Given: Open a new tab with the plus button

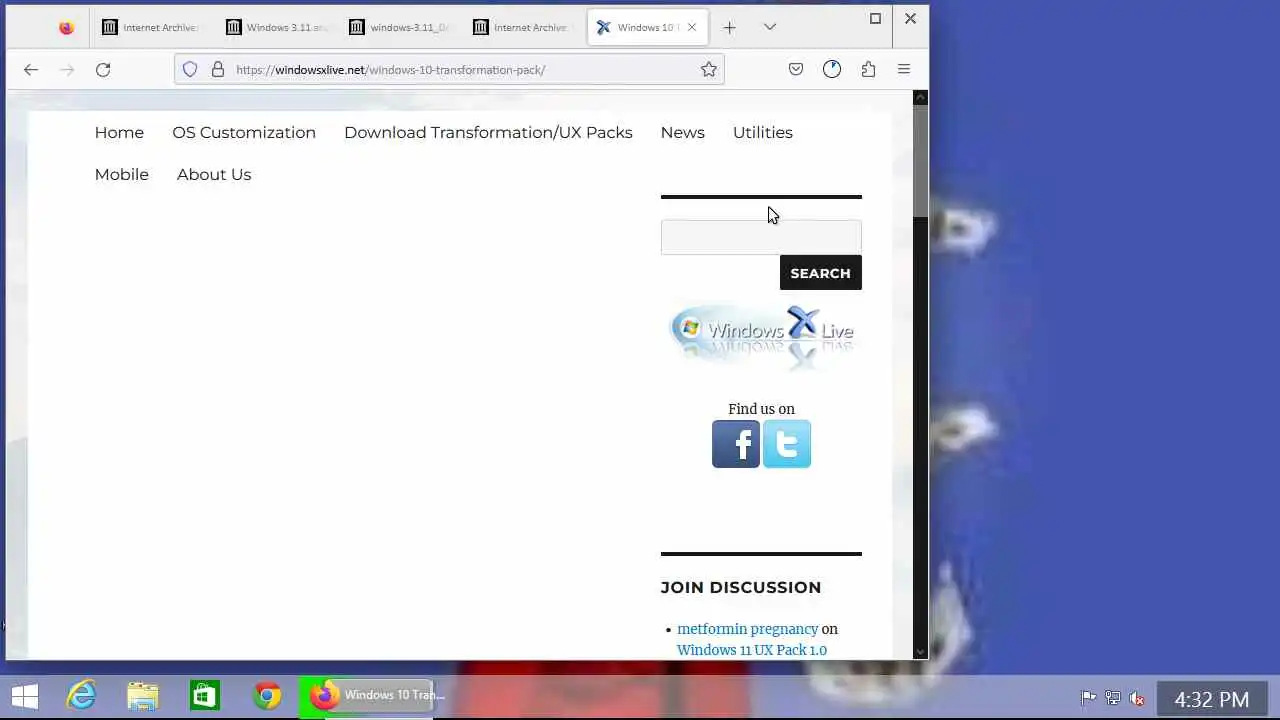Looking at the screenshot, I should (x=729, y=28).
